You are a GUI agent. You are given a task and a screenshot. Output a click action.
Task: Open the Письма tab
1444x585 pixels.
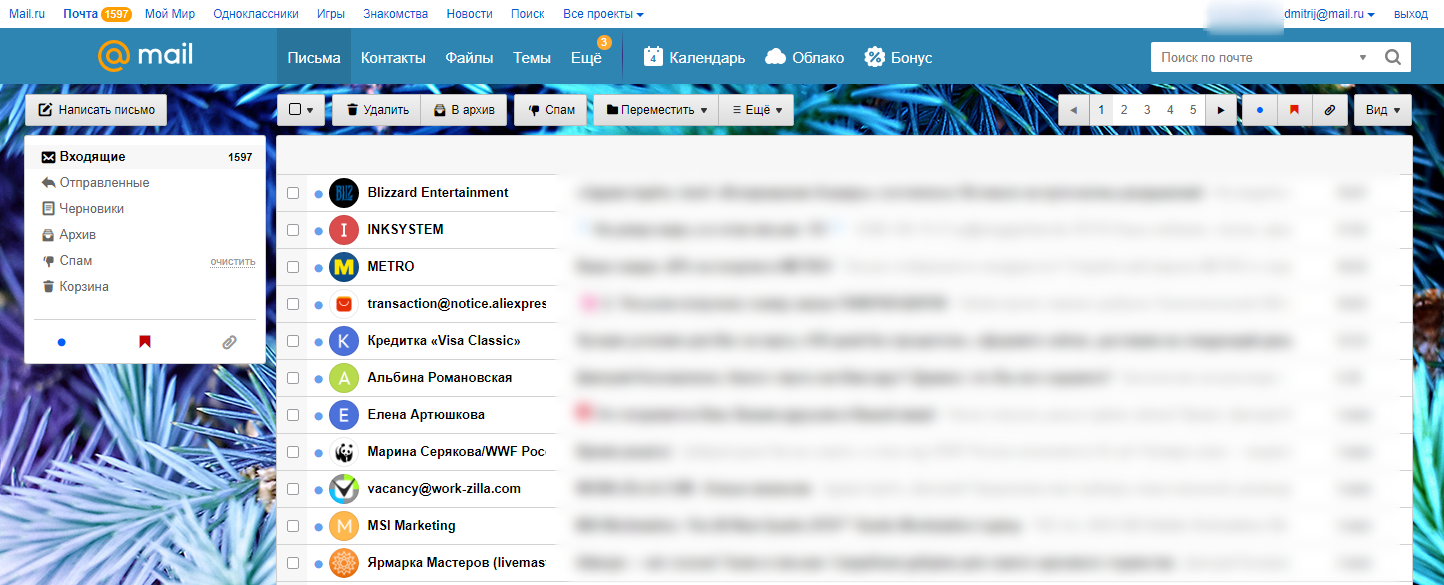[x=314, y=57]
